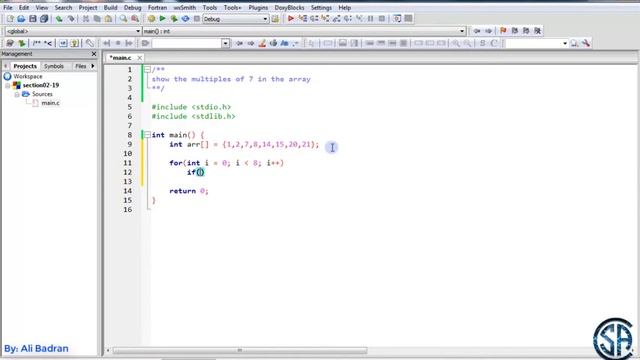Copy the selection via the toolbar icon
Viewport: 640px width, 360px height.
[x=97, y=19]
